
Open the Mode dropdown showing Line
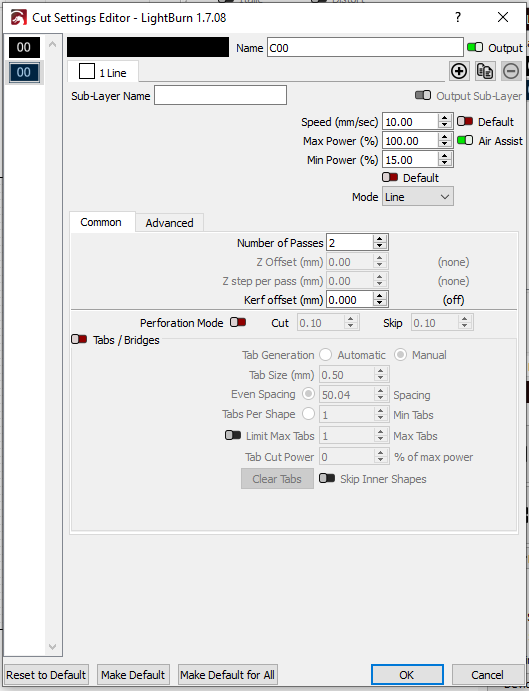417,197
